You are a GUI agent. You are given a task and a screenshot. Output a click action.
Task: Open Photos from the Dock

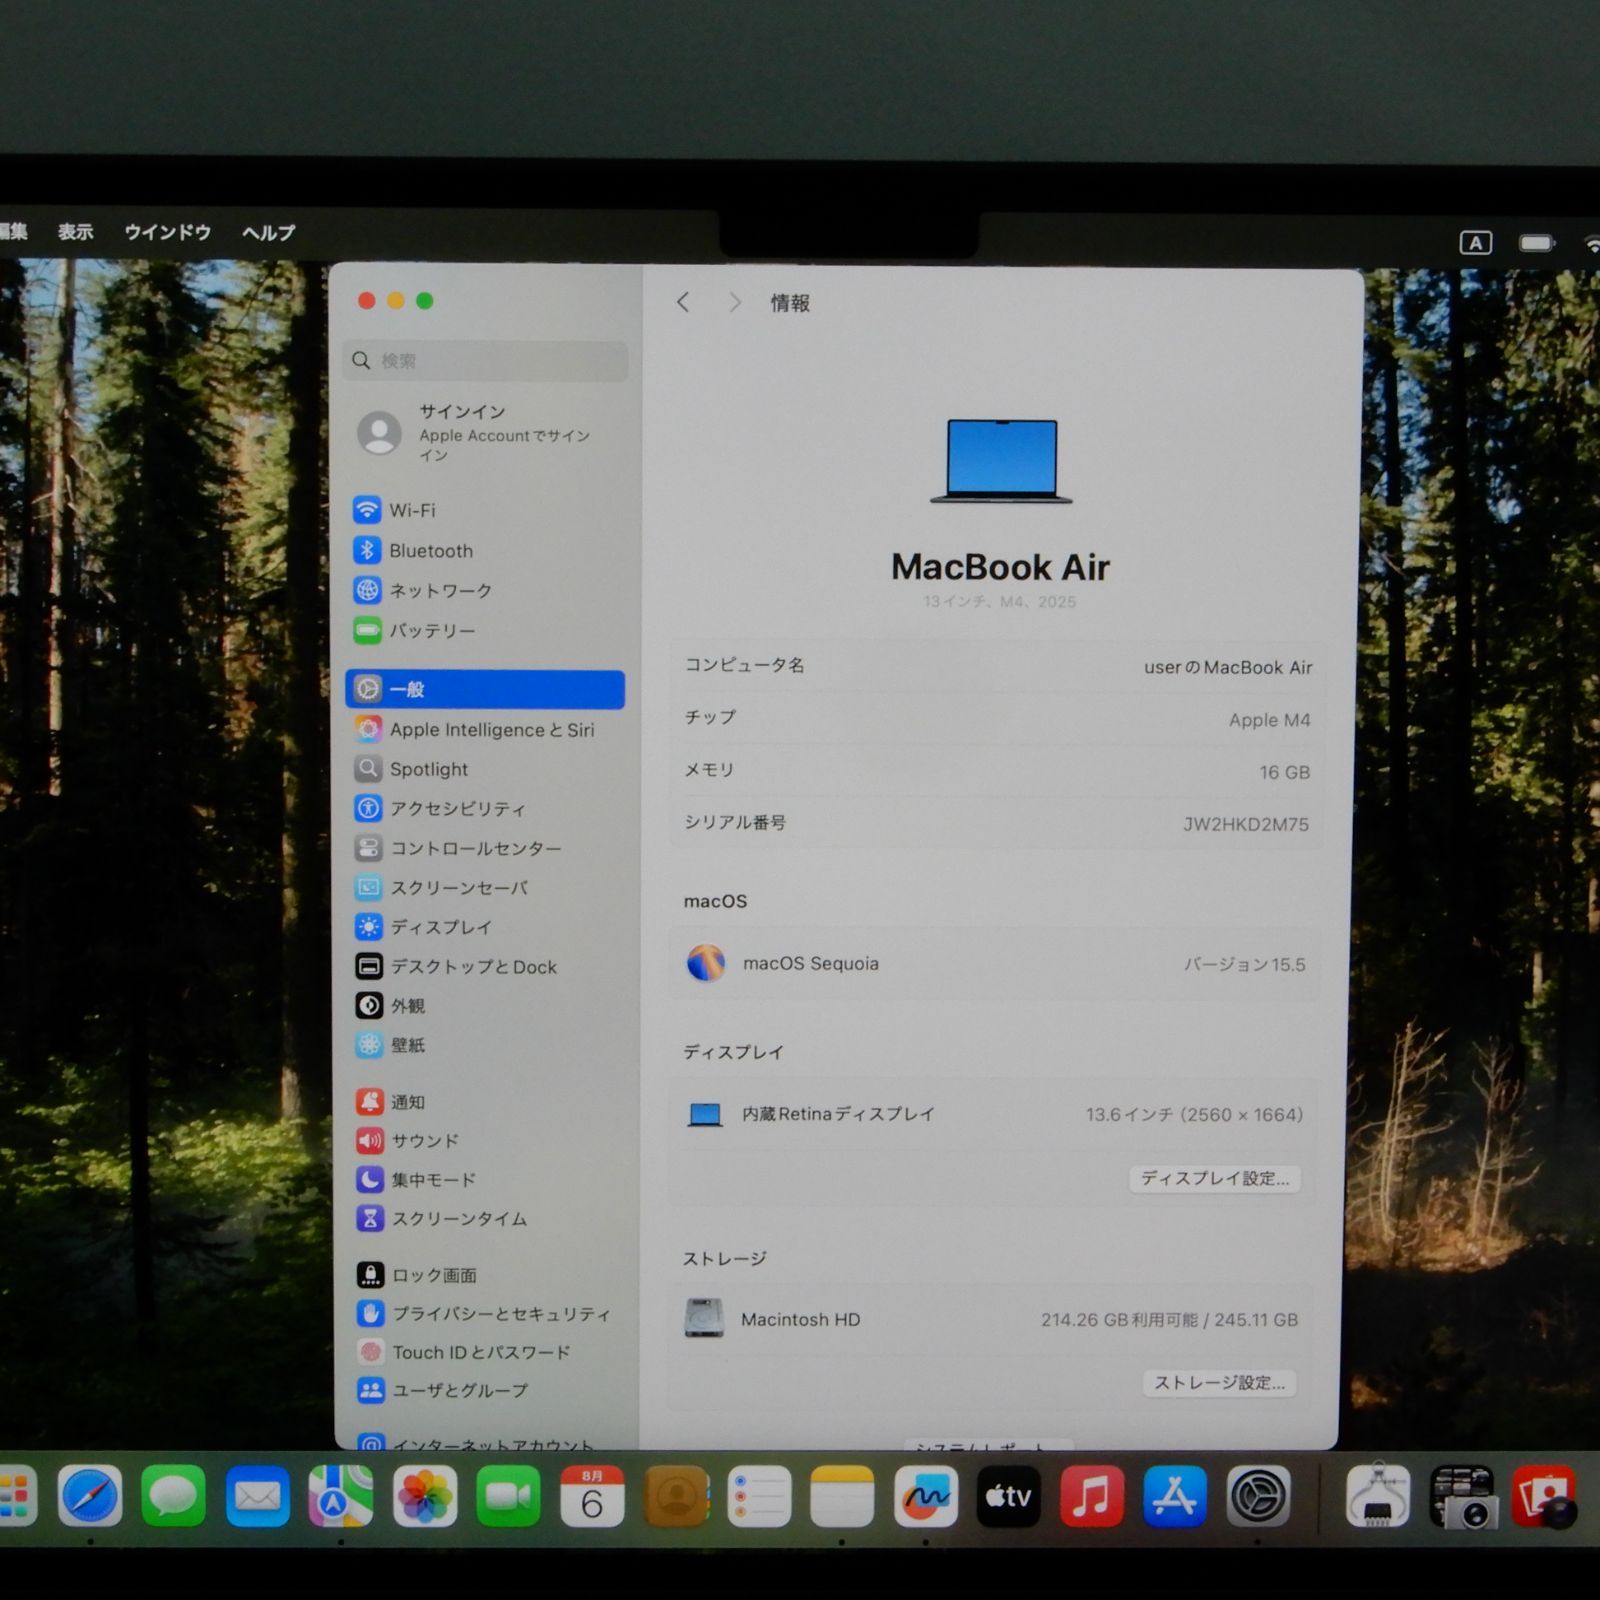point(425,1496)
